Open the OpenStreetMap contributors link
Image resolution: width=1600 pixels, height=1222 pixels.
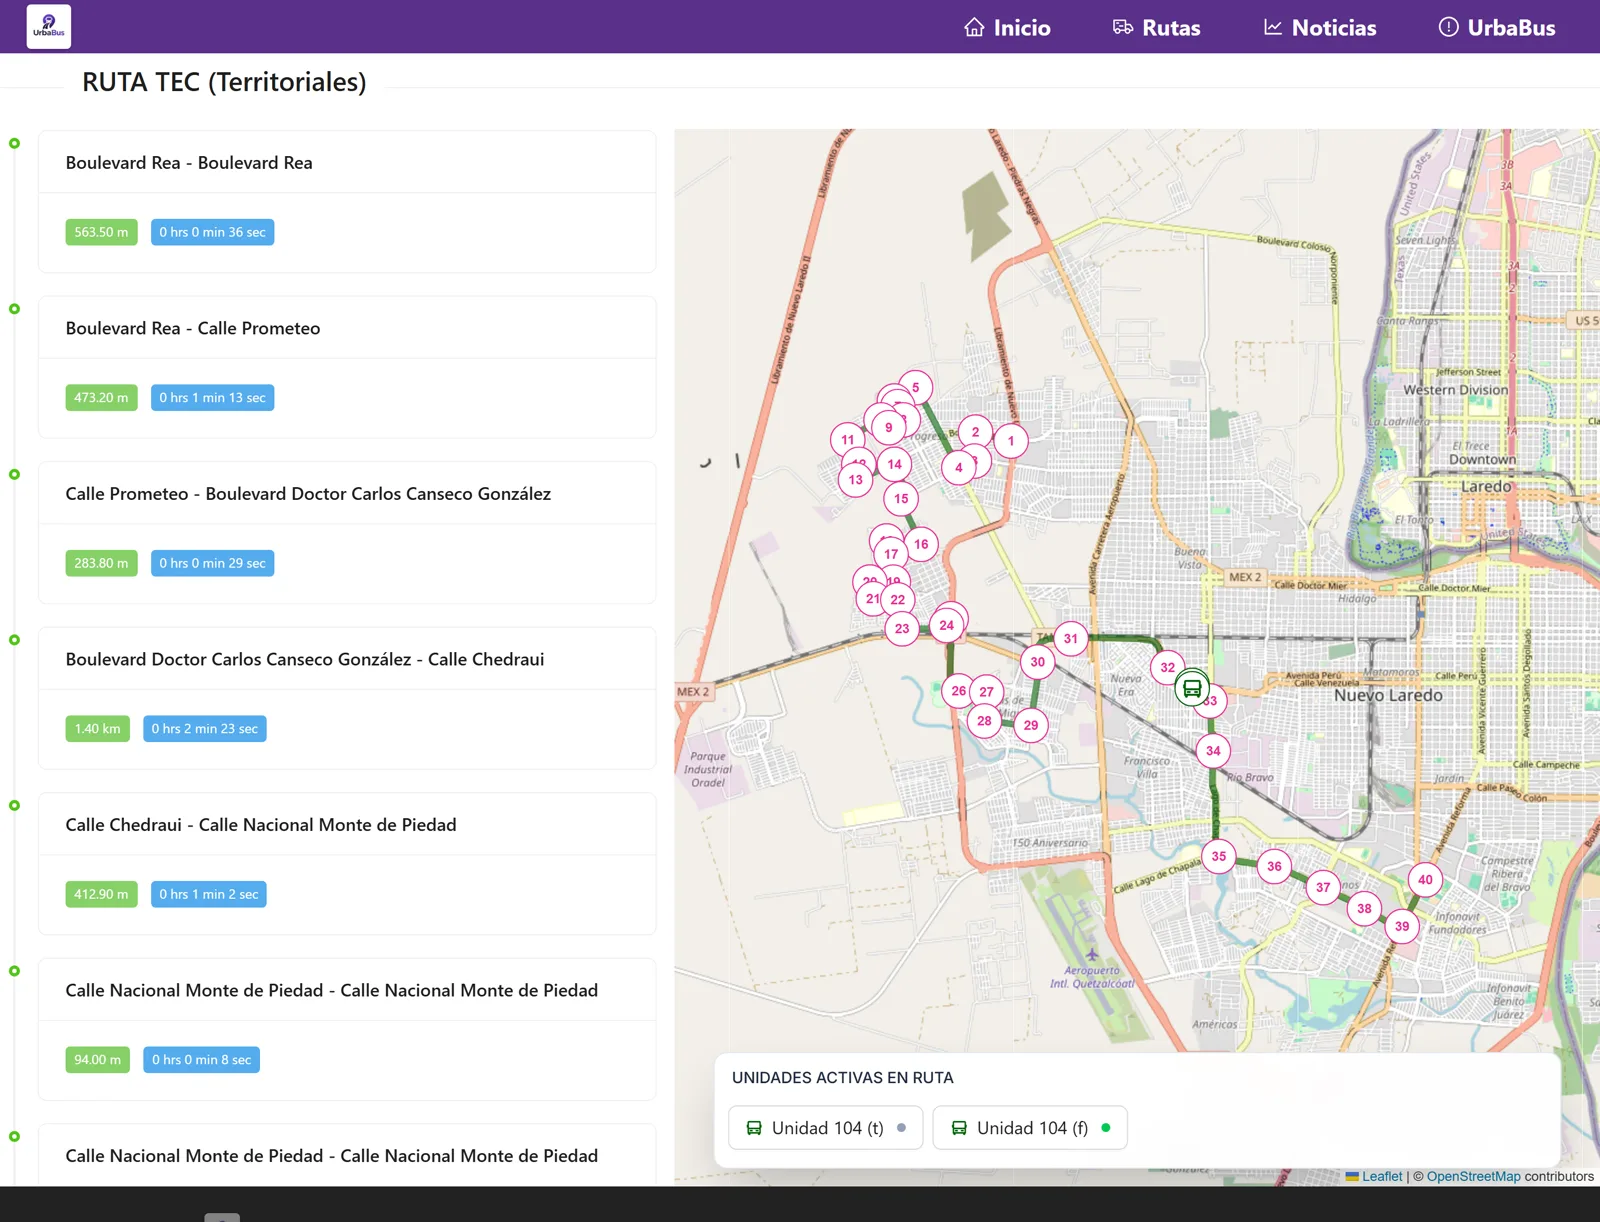1473,1177
